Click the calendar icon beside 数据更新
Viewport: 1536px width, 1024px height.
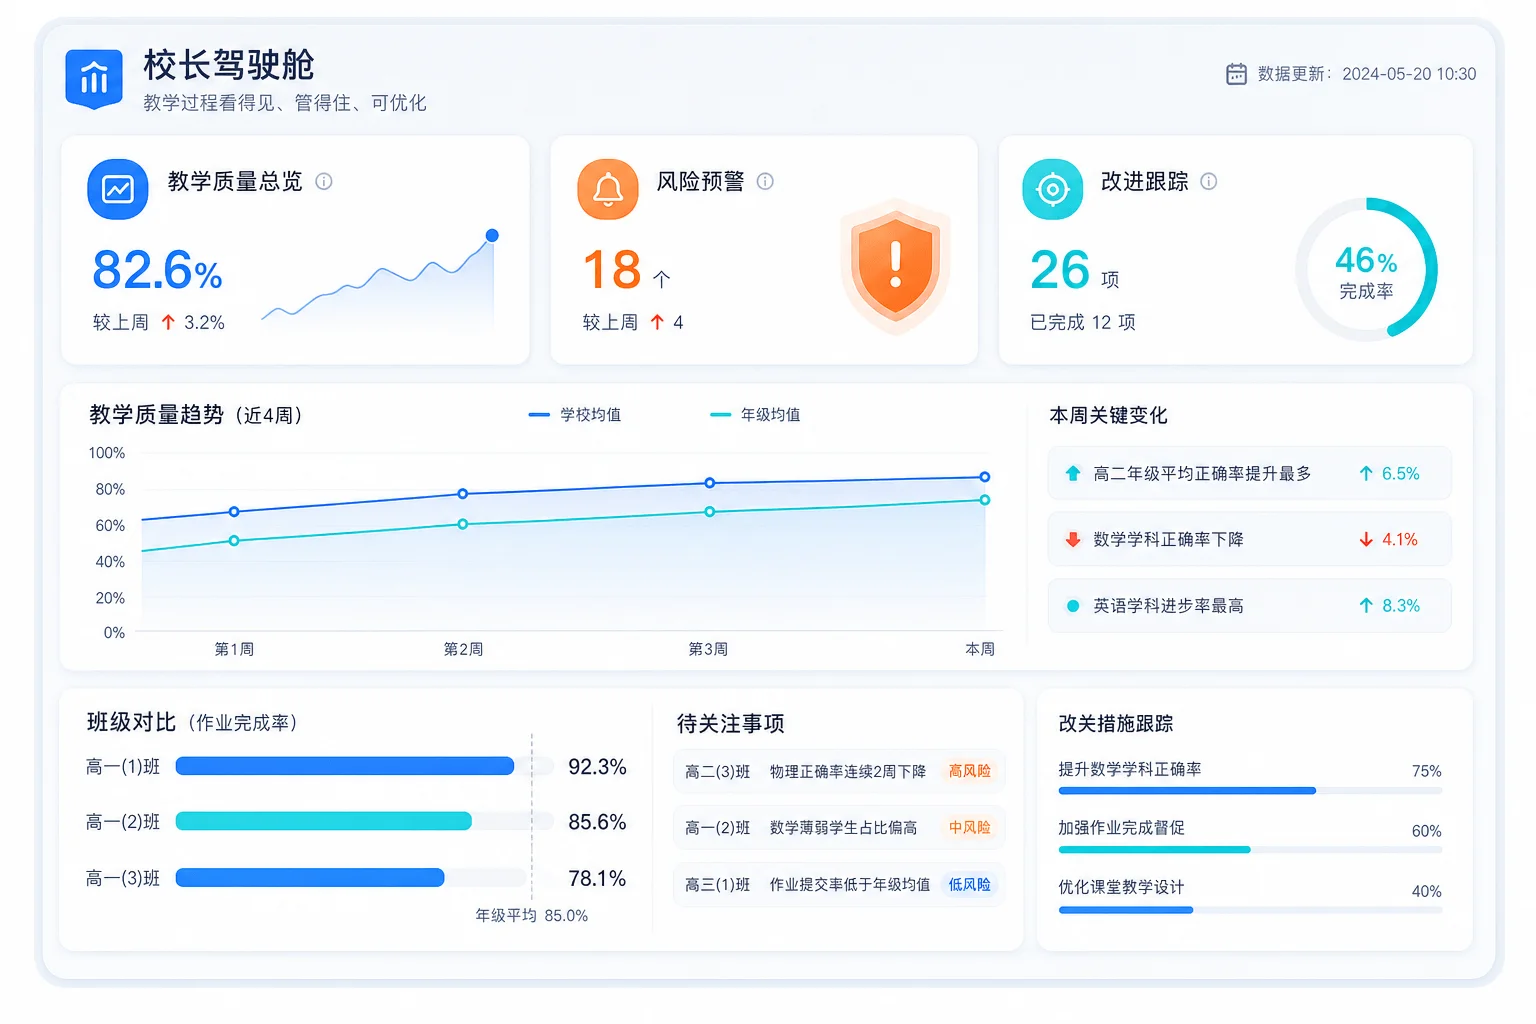(1236, 74)
